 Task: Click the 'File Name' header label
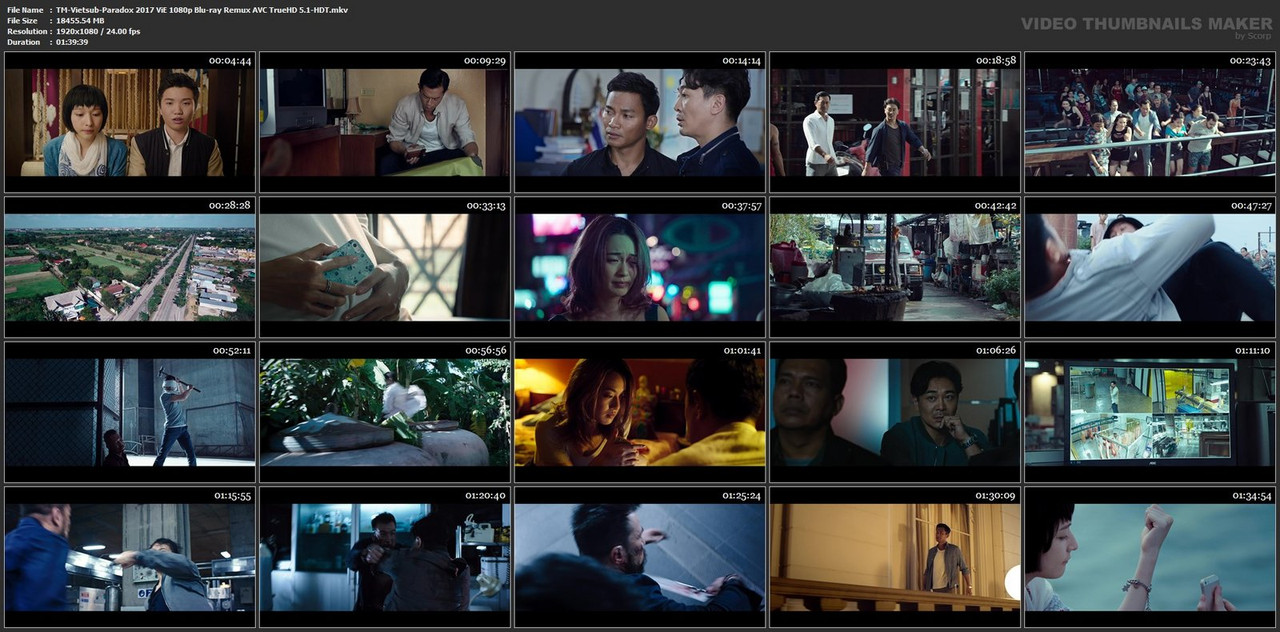tap(25, 10)
